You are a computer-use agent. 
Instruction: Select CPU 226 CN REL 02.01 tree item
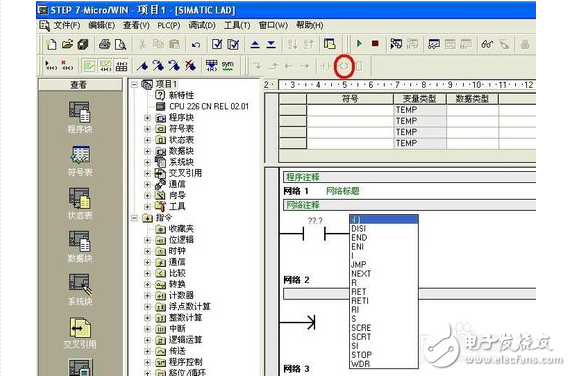(x=209, y=107)
